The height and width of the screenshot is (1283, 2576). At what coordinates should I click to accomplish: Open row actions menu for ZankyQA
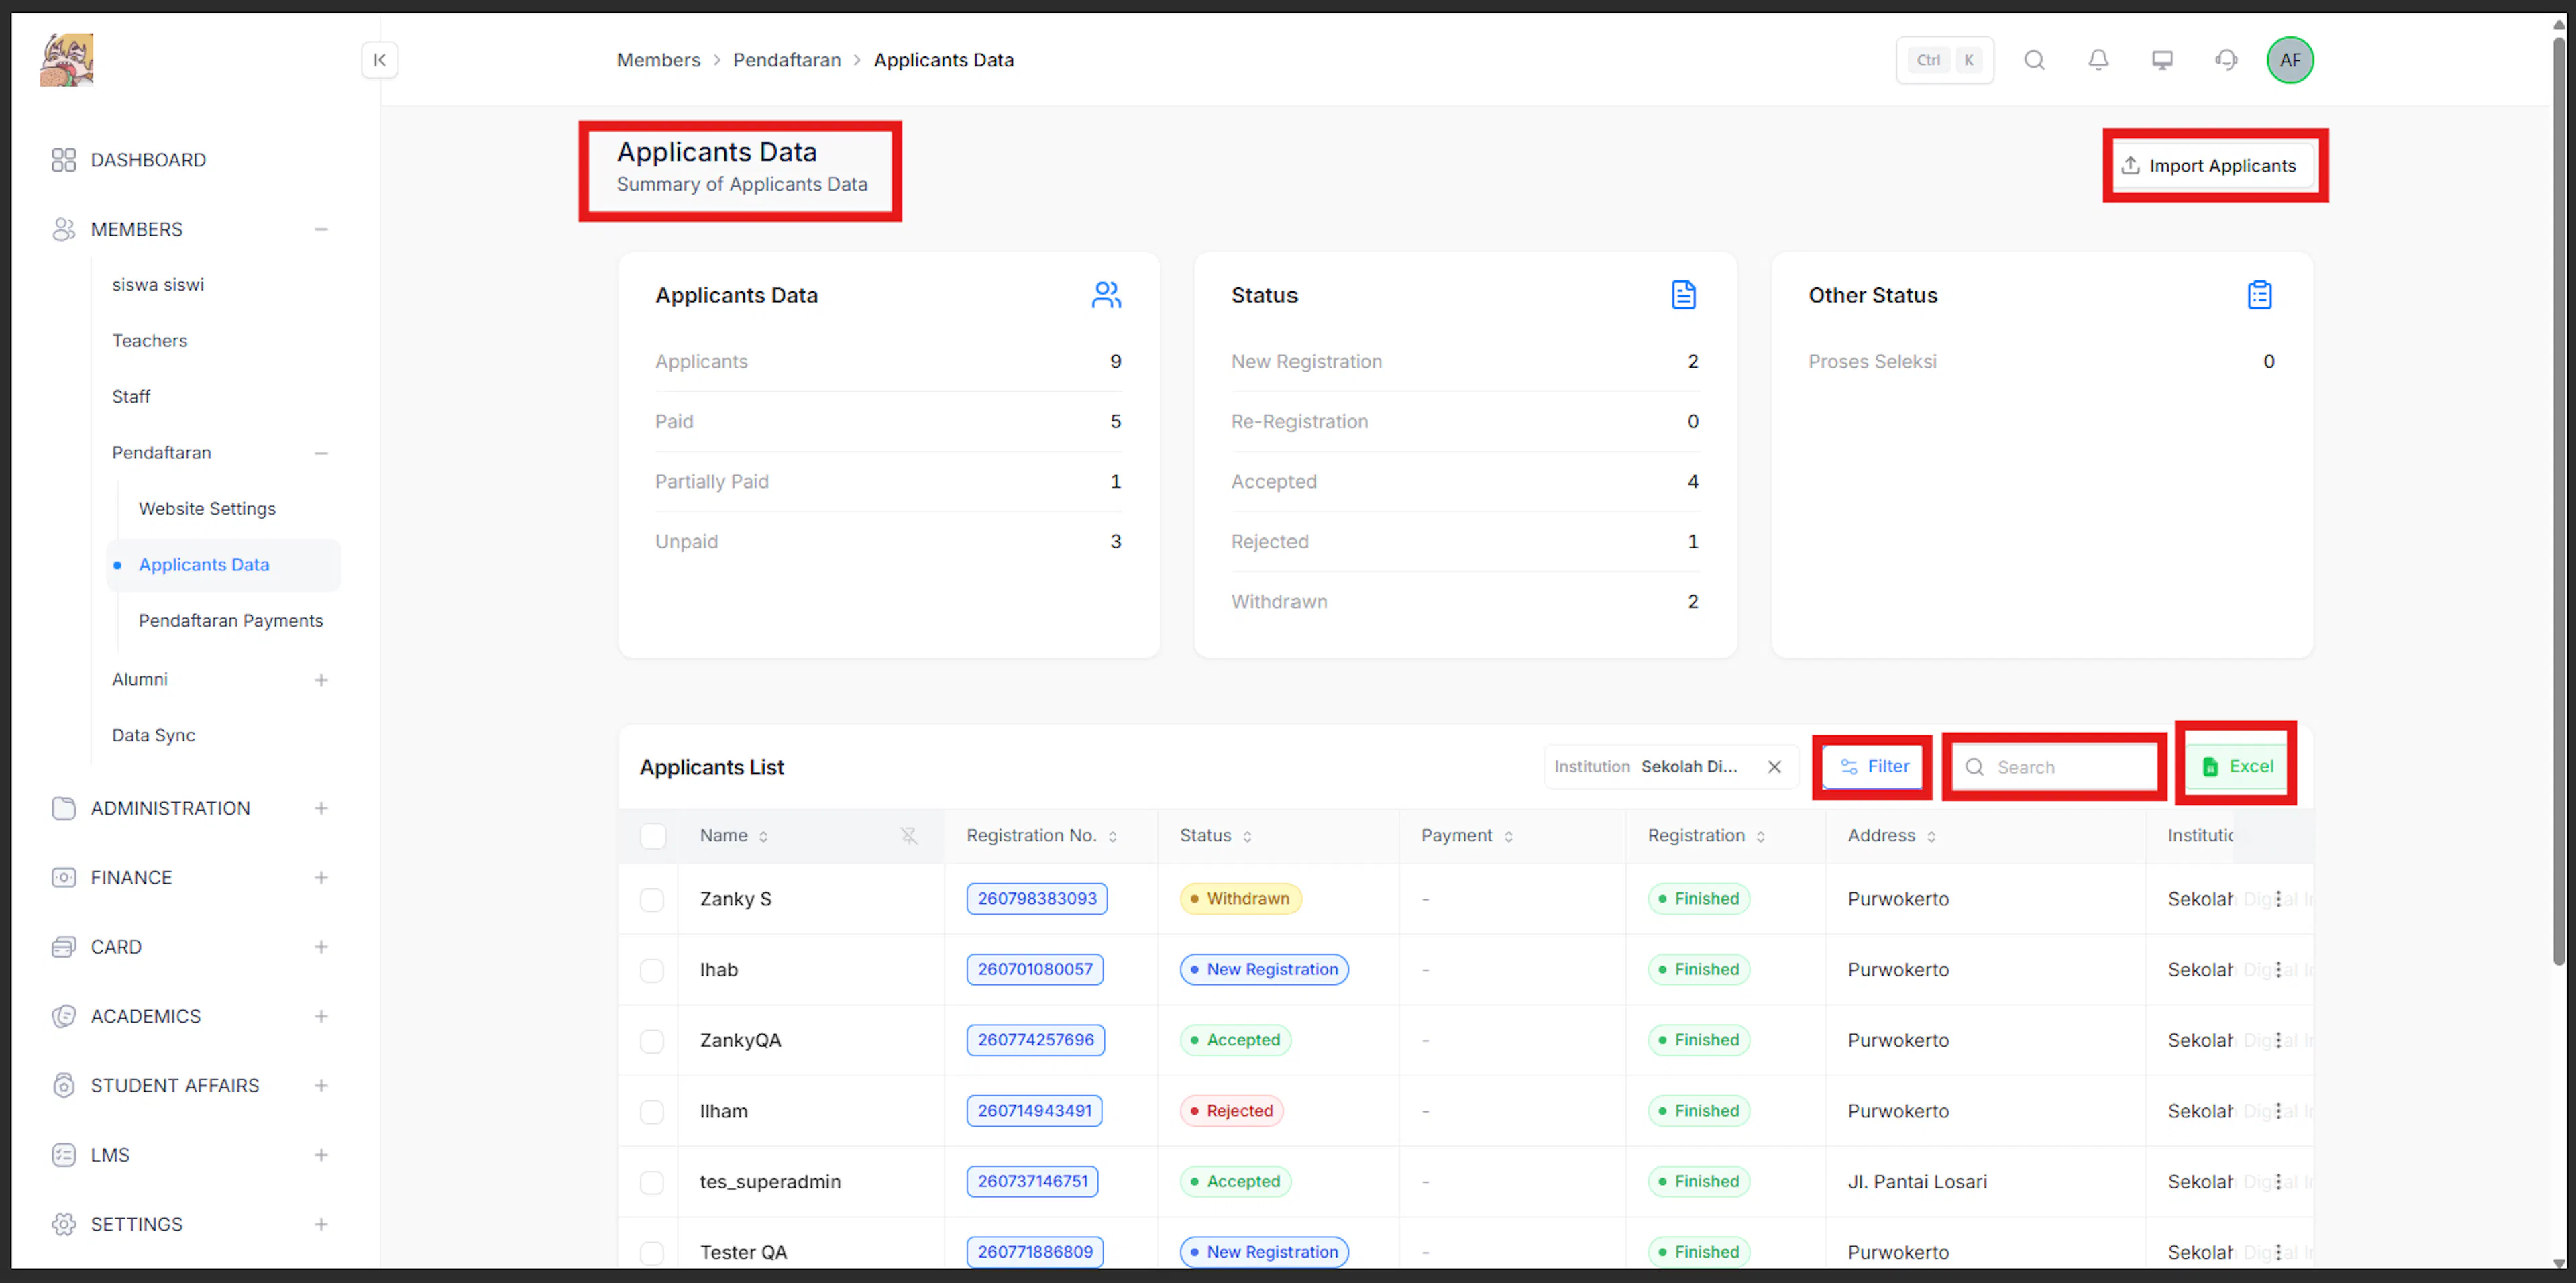coord(2278,1040)
